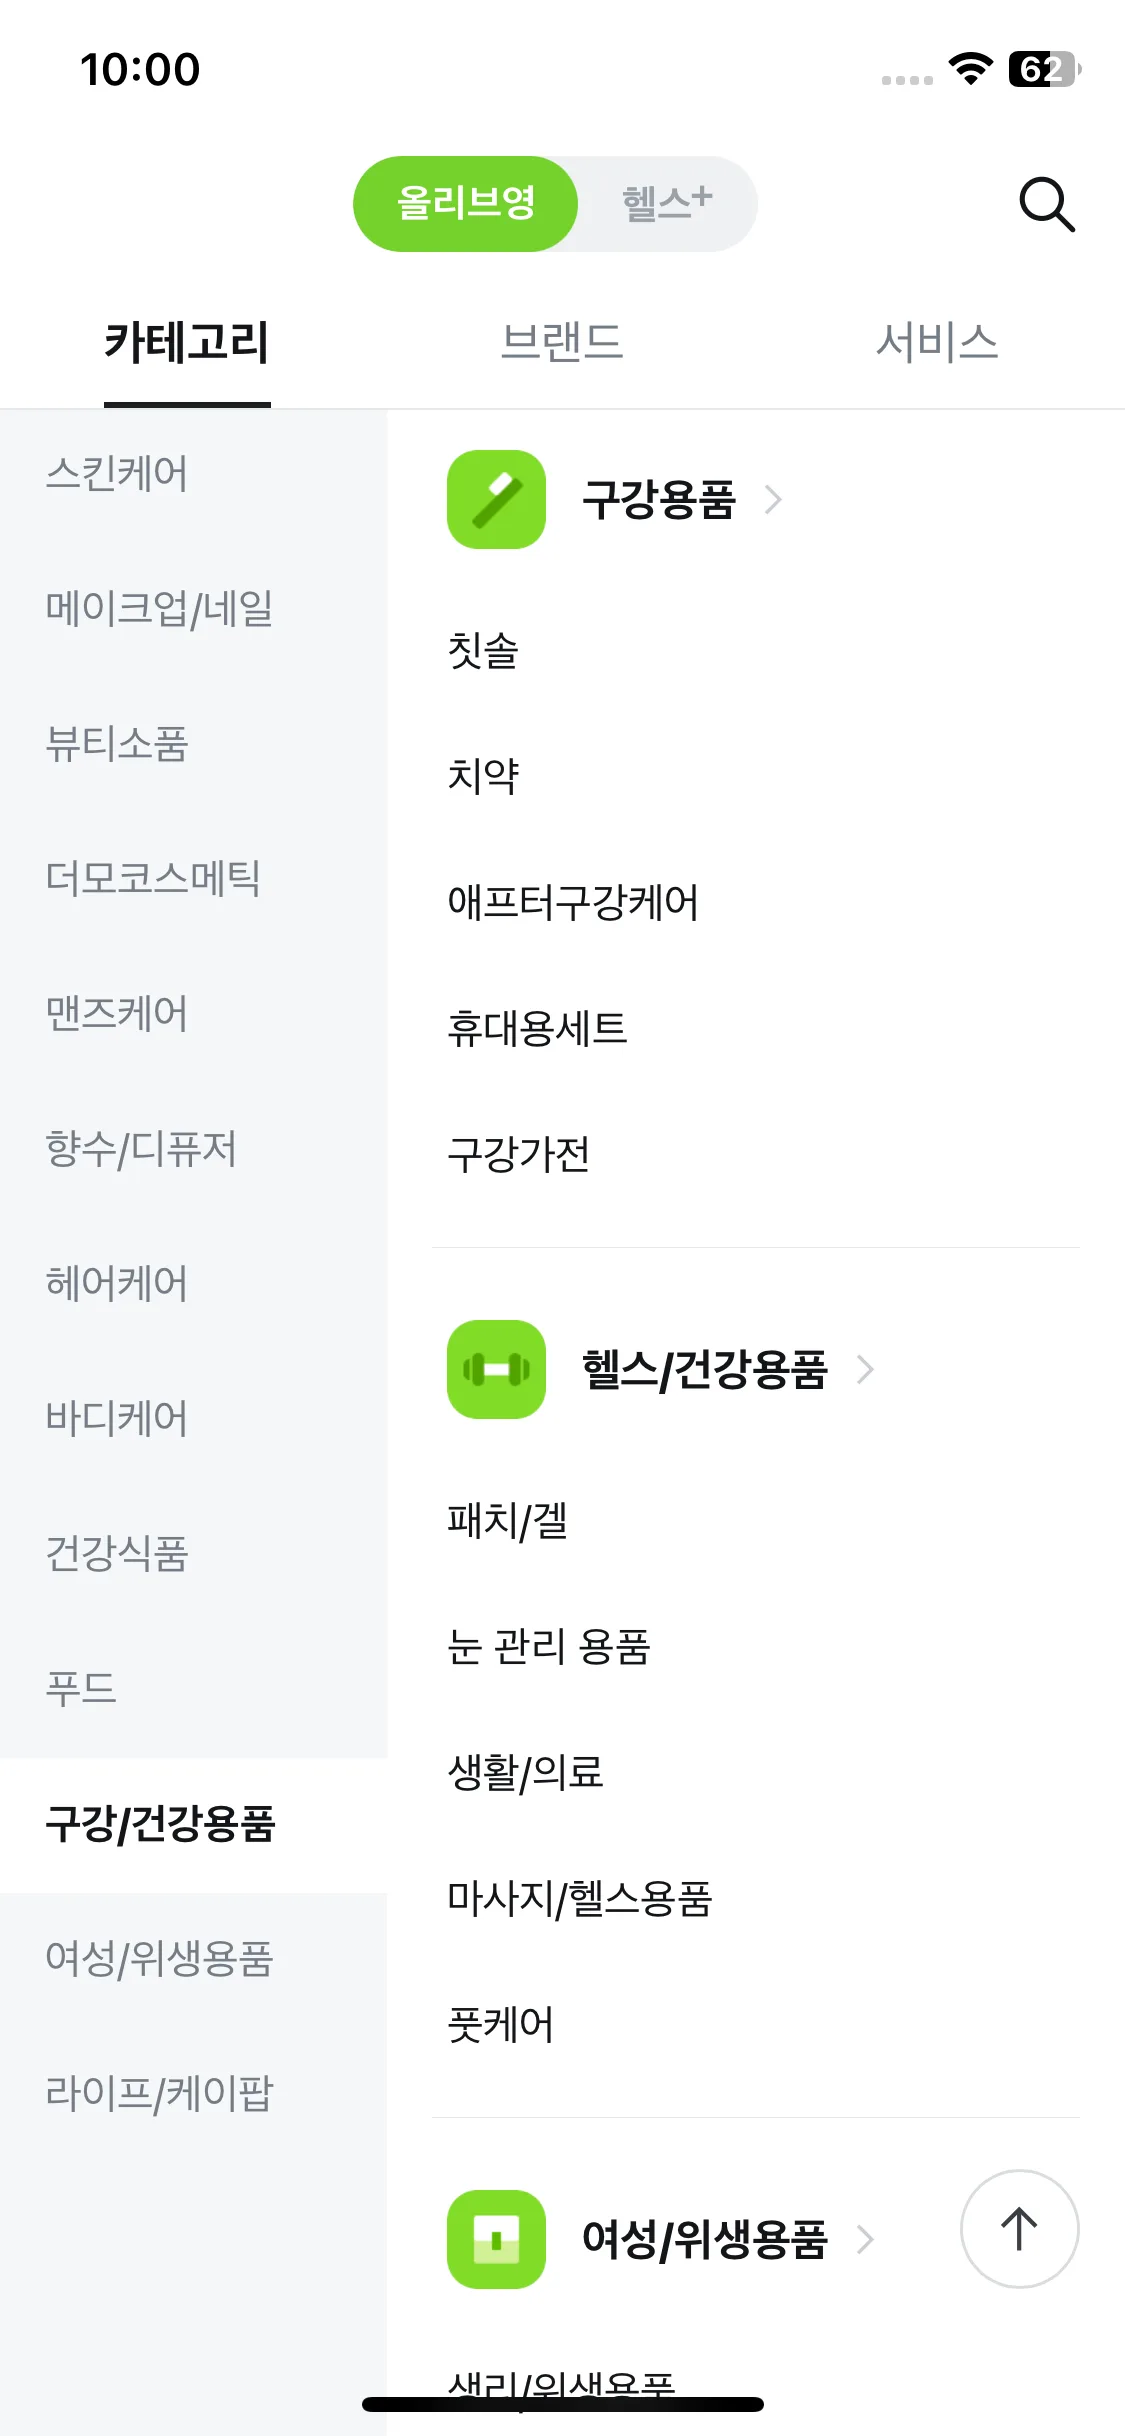Select 올리브영 on the mode toggle

point(466,203)
